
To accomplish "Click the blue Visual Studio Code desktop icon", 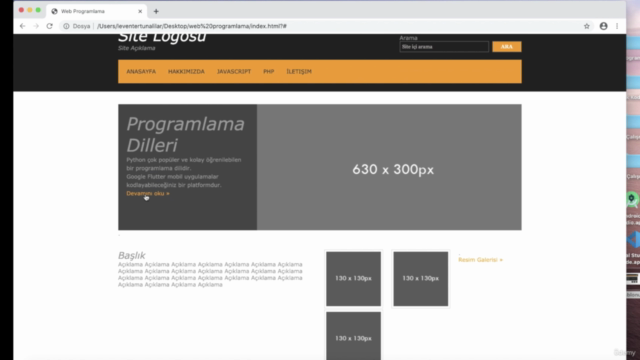I will point(633,240).
